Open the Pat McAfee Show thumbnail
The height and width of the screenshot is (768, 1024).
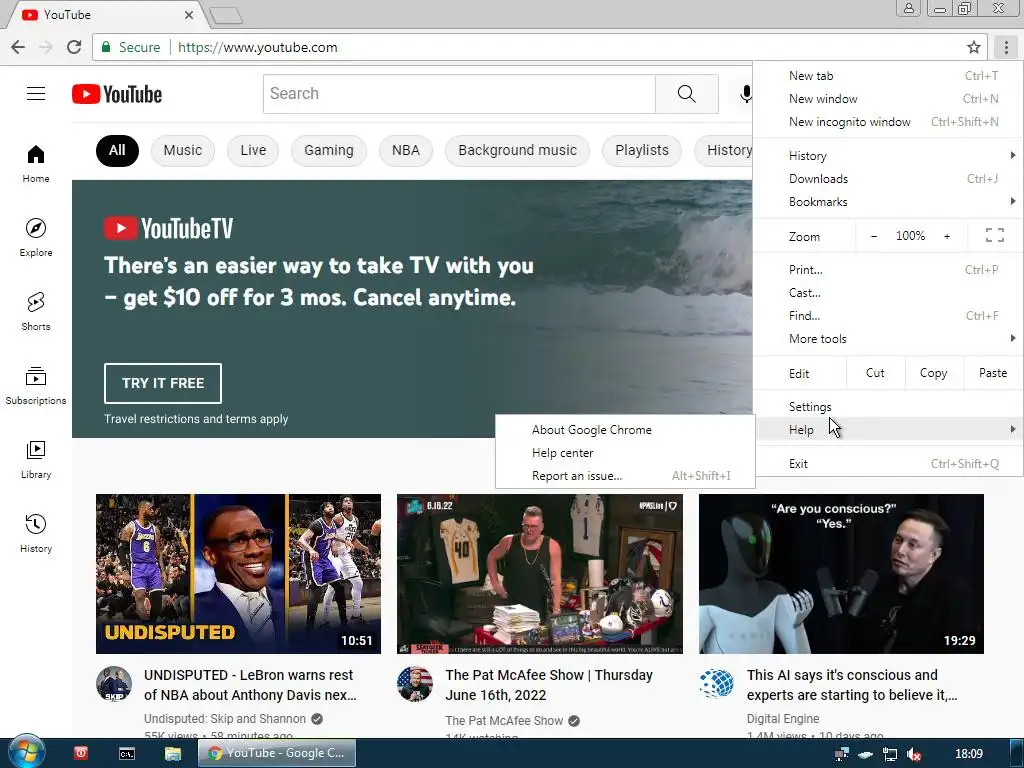(x=539, y=573)
